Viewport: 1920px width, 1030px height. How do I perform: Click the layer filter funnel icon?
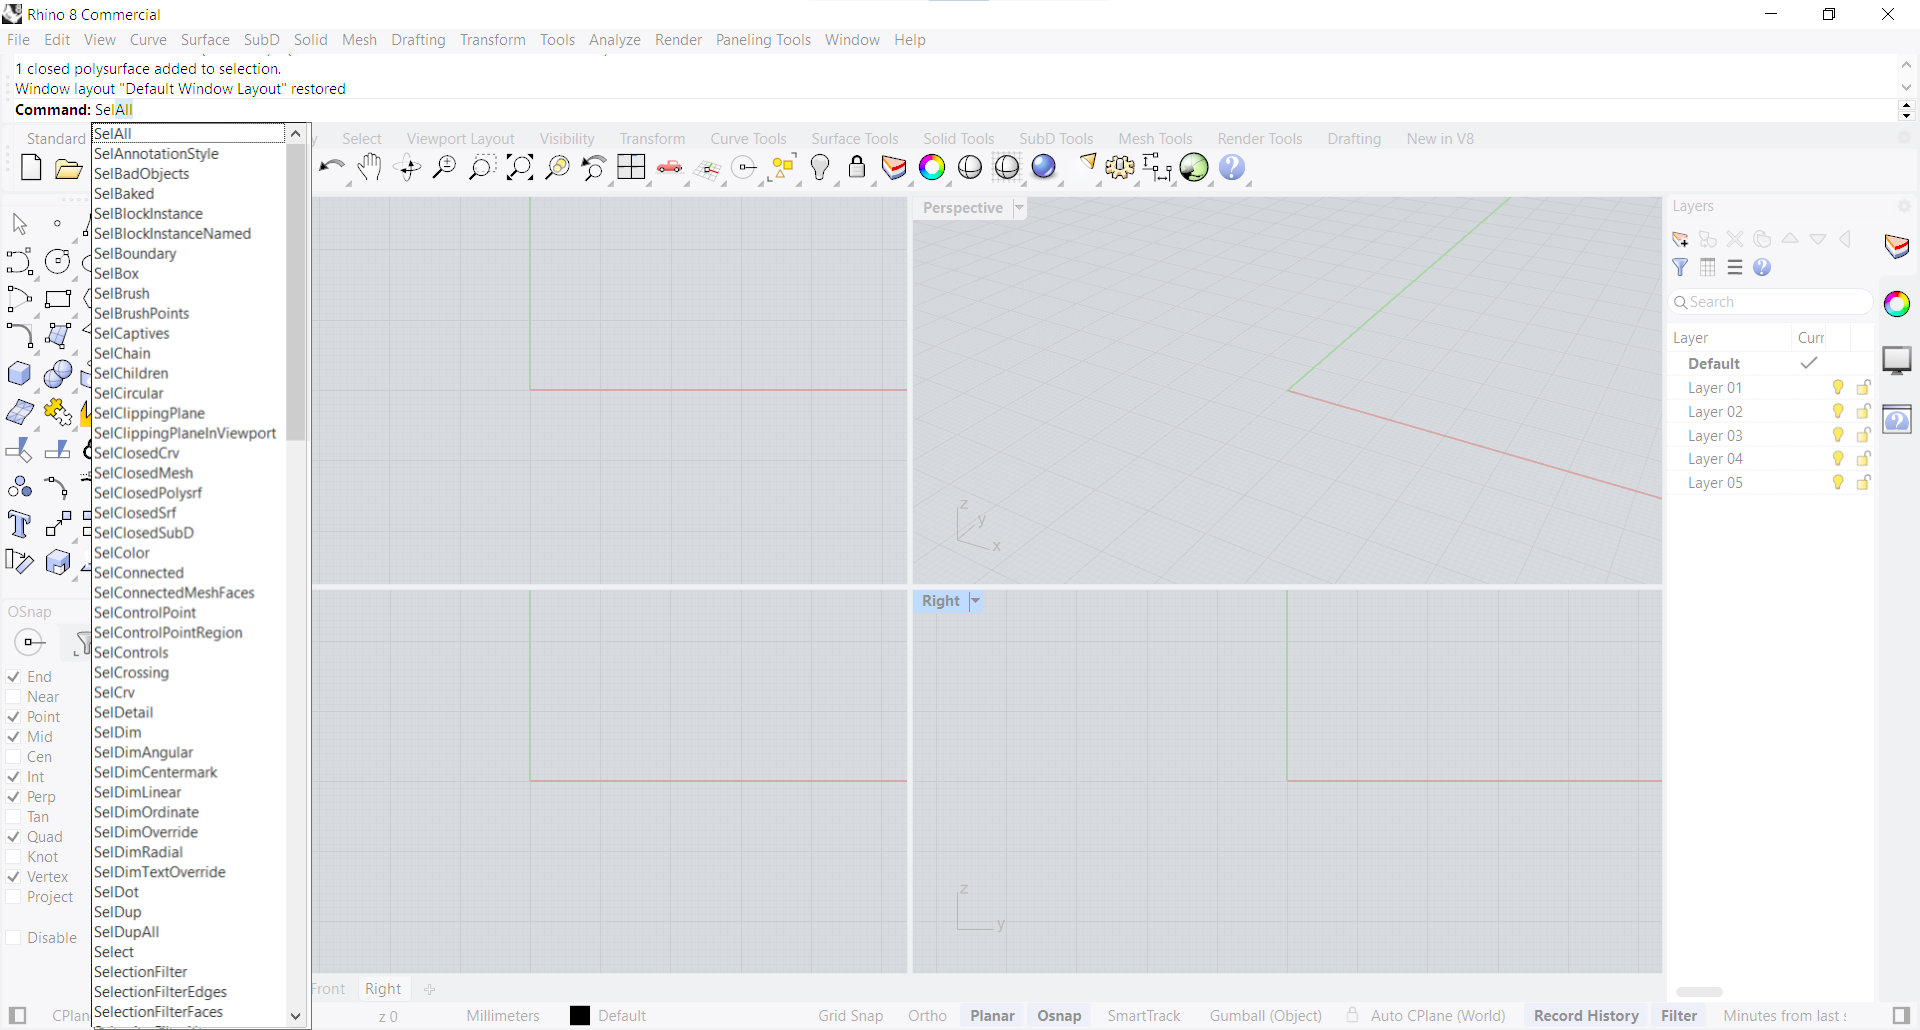pos(1680,267)
